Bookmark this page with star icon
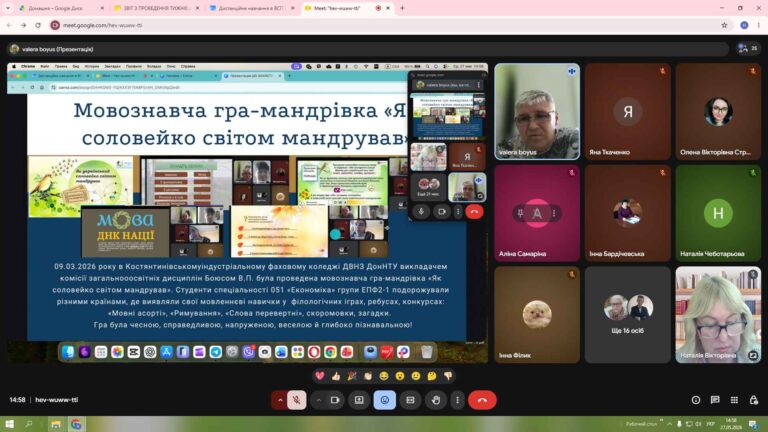Viewport: 768px width, 432px height. (724, 25)
